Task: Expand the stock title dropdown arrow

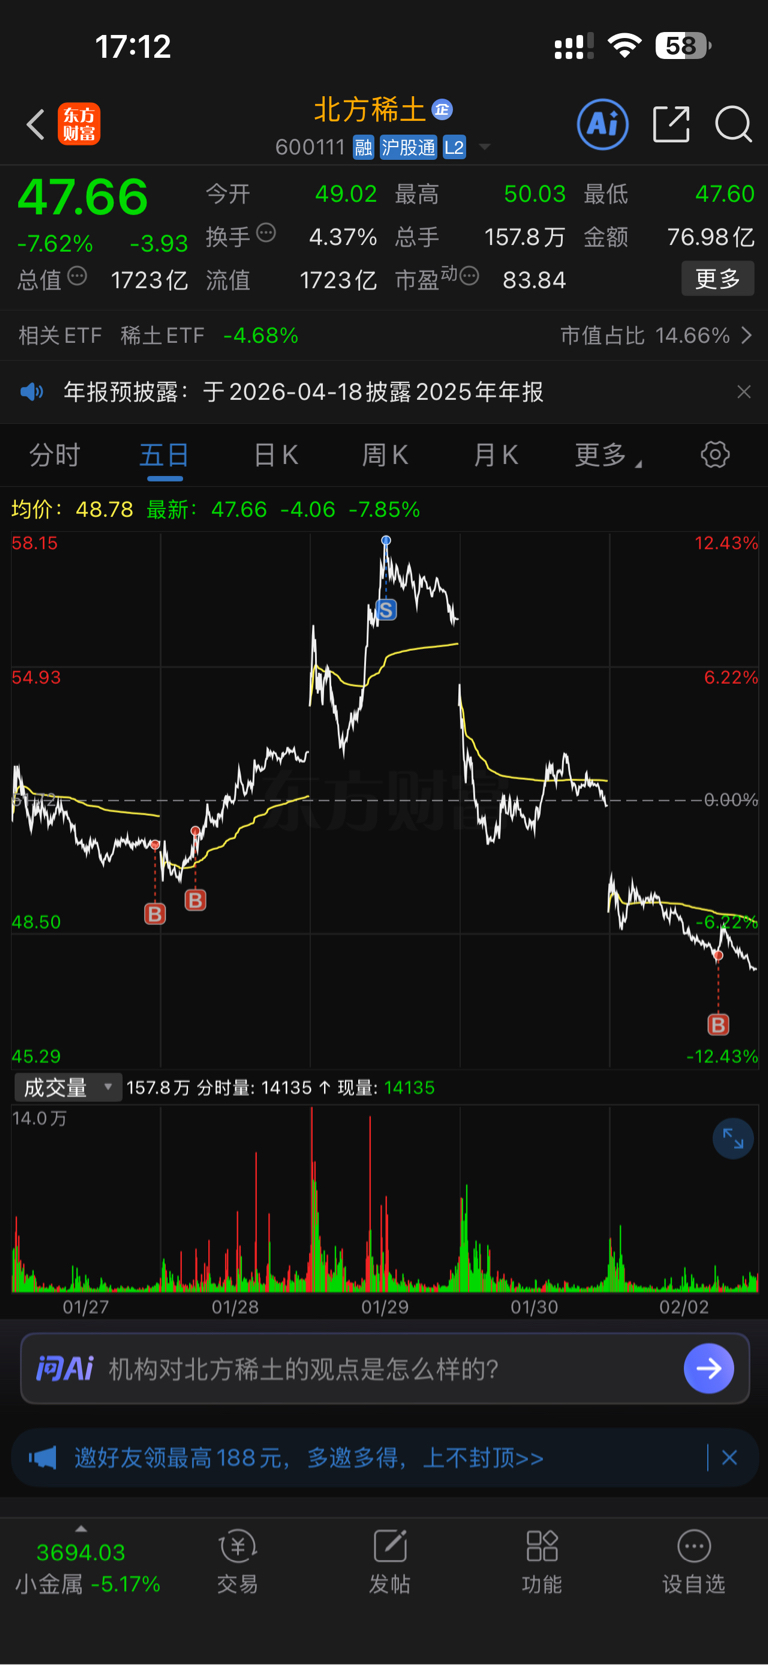Action: click(485, 148)
